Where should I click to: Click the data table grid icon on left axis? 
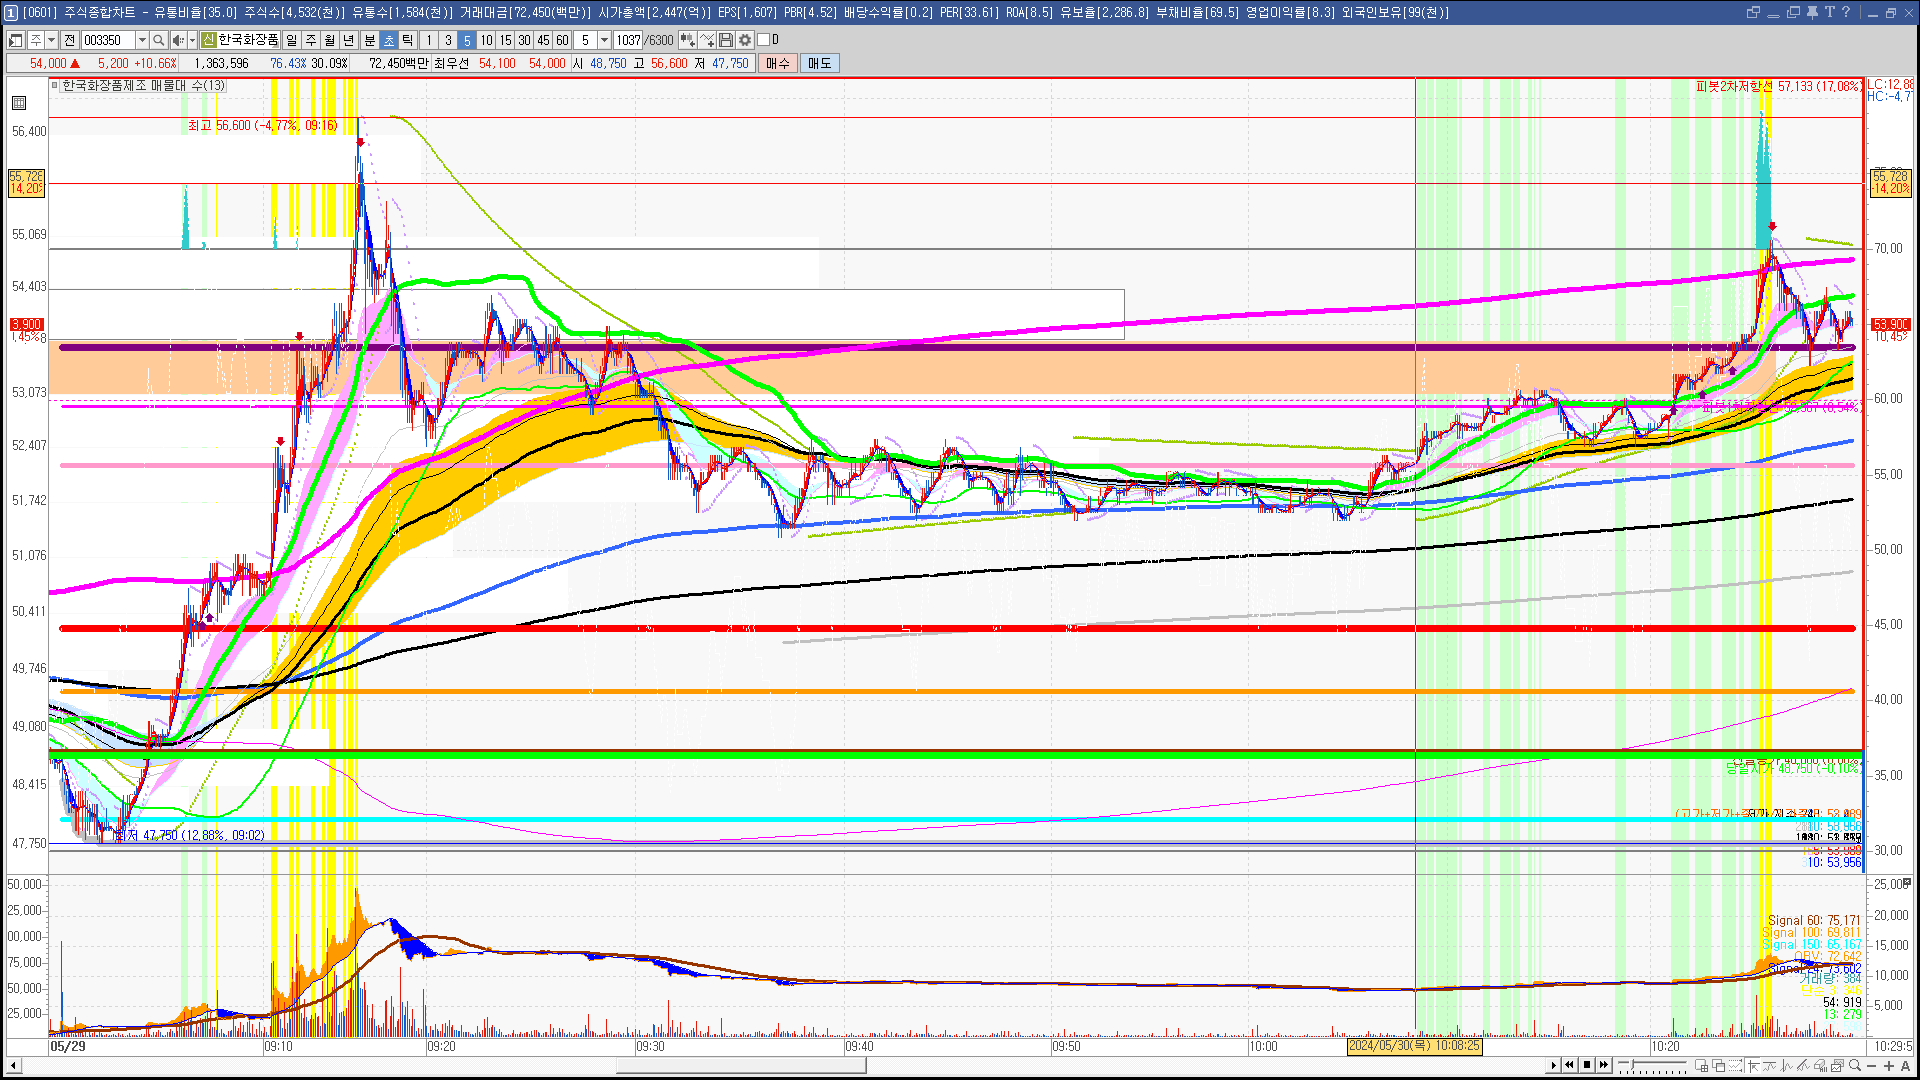tap(19, 103)
